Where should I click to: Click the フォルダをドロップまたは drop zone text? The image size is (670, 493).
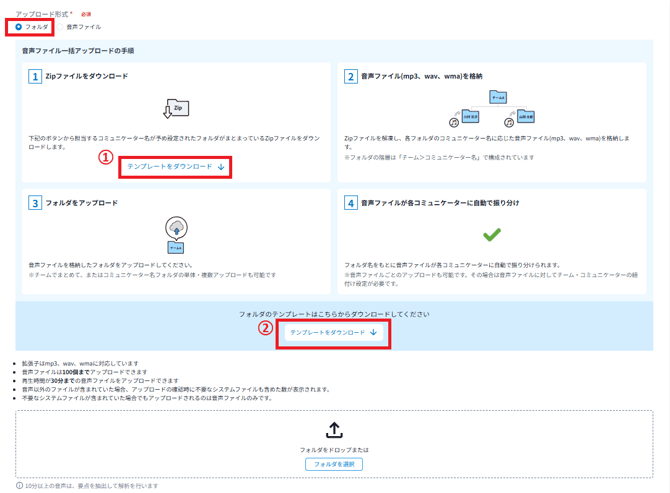[334, 450]
